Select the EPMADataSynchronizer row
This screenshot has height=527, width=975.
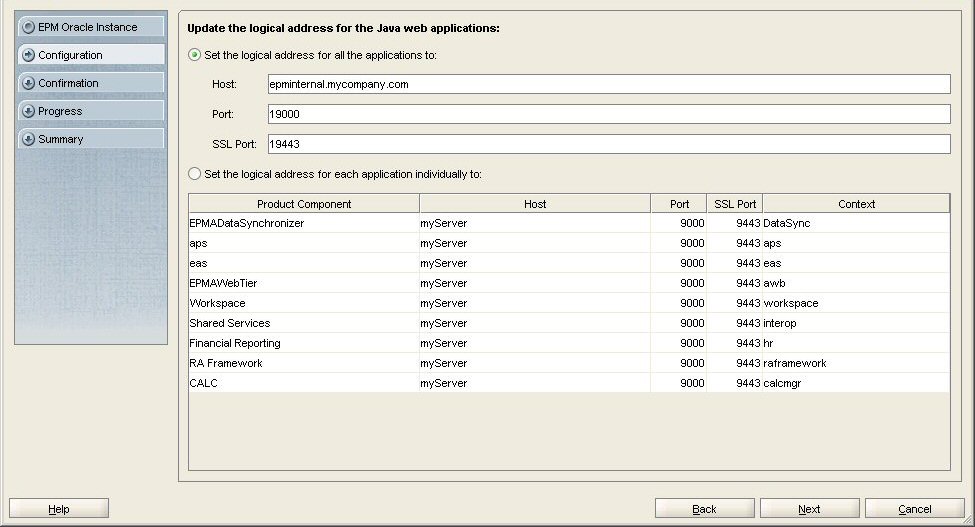(x=569, y=223)
